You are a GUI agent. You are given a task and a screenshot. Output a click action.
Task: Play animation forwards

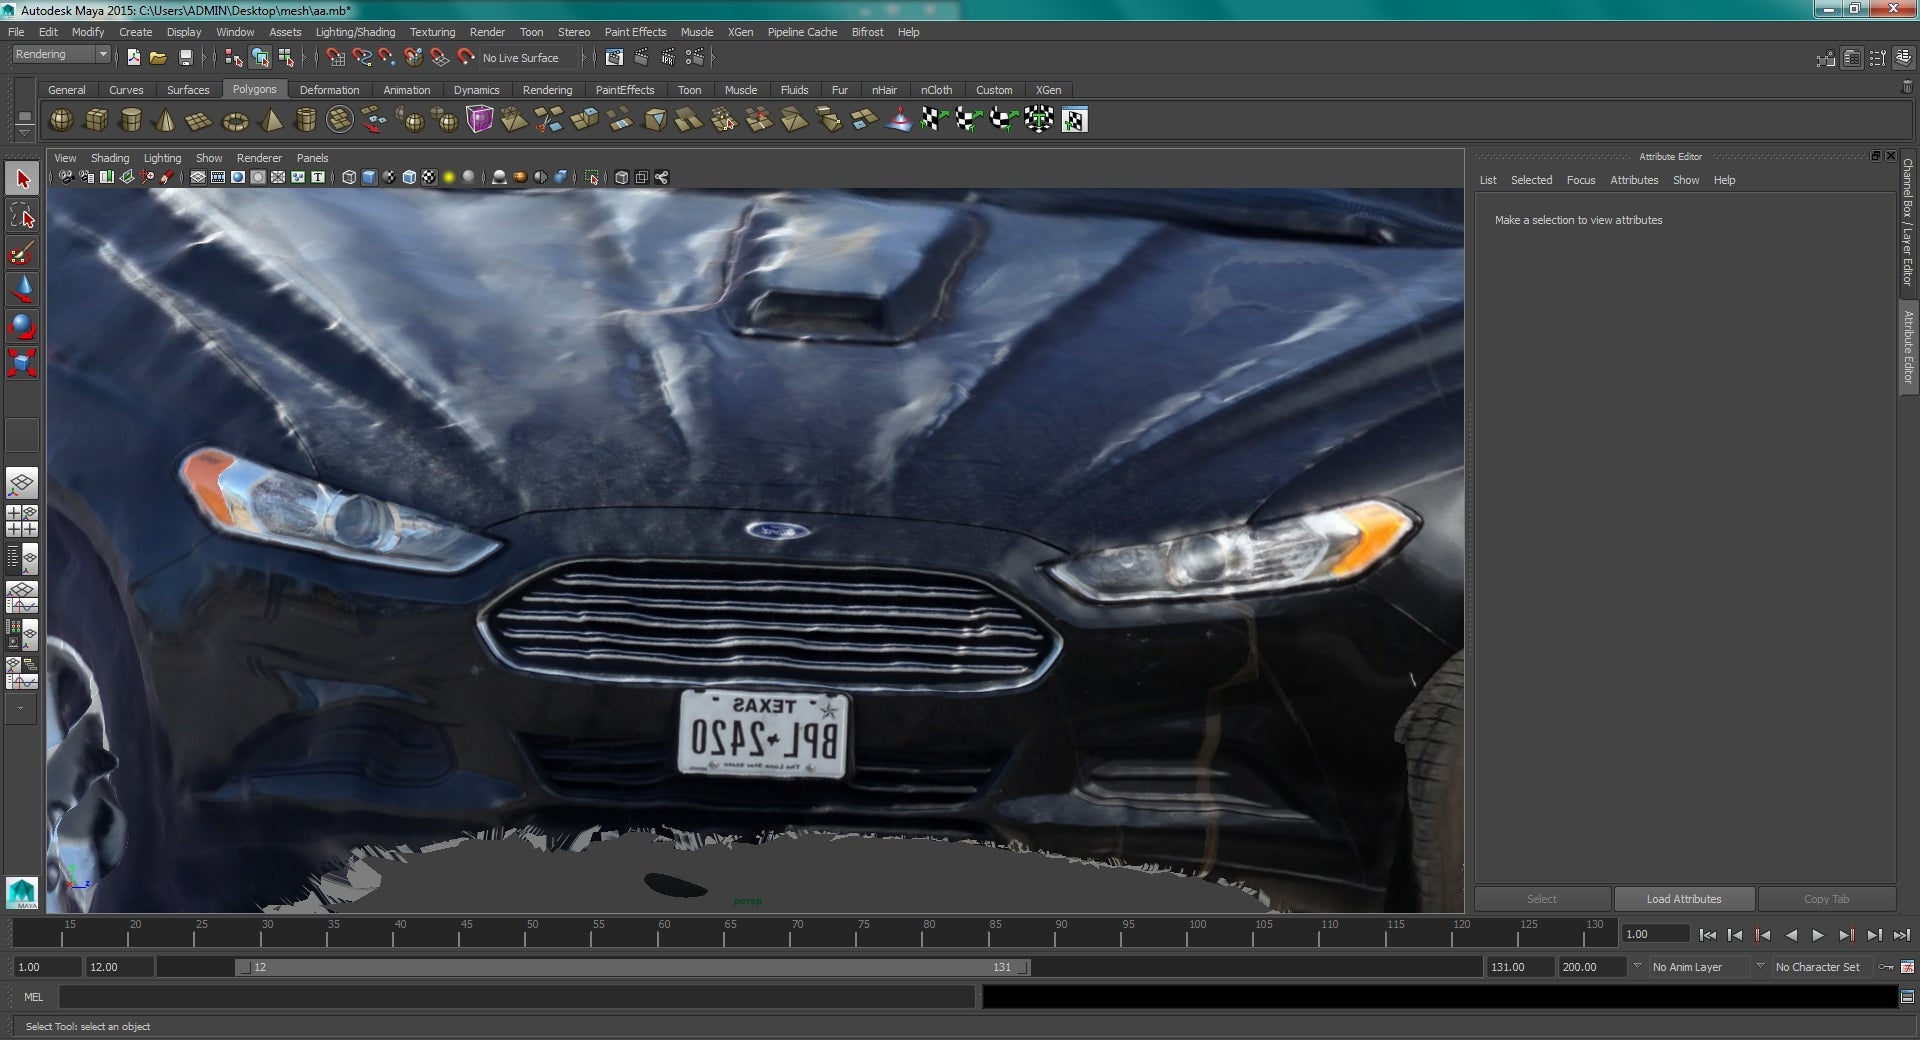(1818, 935)
